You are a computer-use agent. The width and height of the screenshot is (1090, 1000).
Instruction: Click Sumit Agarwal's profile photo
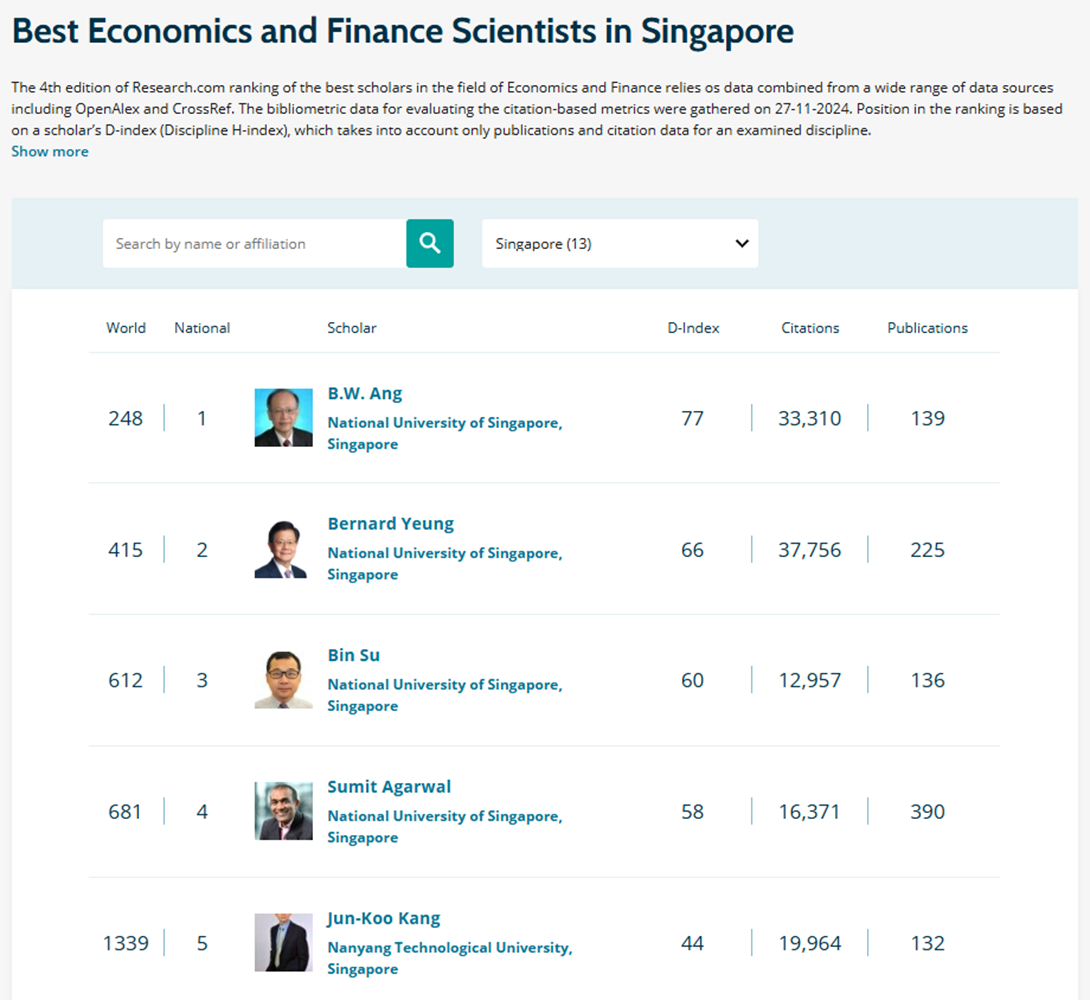284,811
